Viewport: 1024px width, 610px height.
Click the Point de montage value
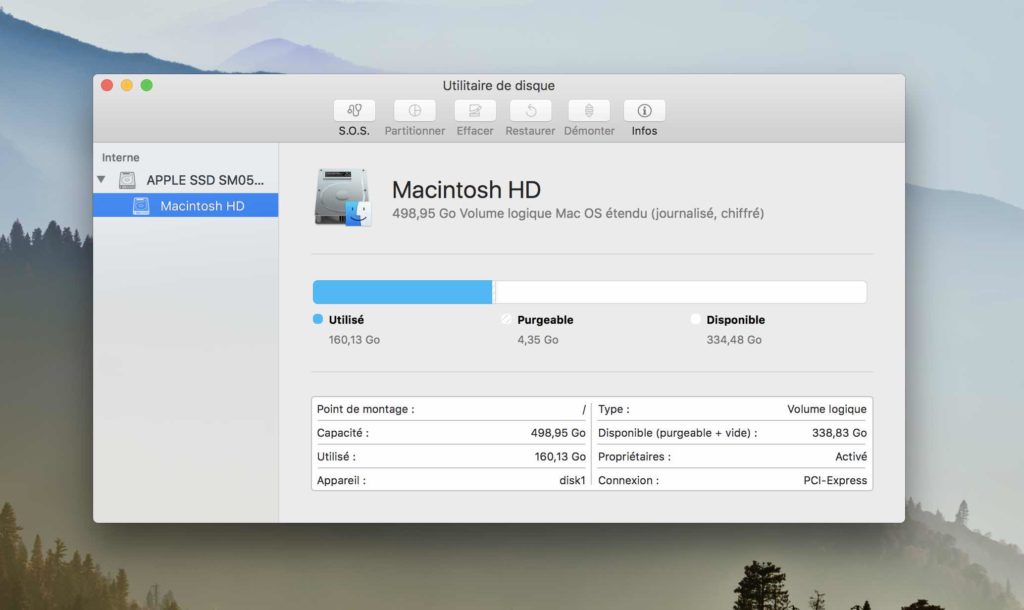[x=581, y=409]
